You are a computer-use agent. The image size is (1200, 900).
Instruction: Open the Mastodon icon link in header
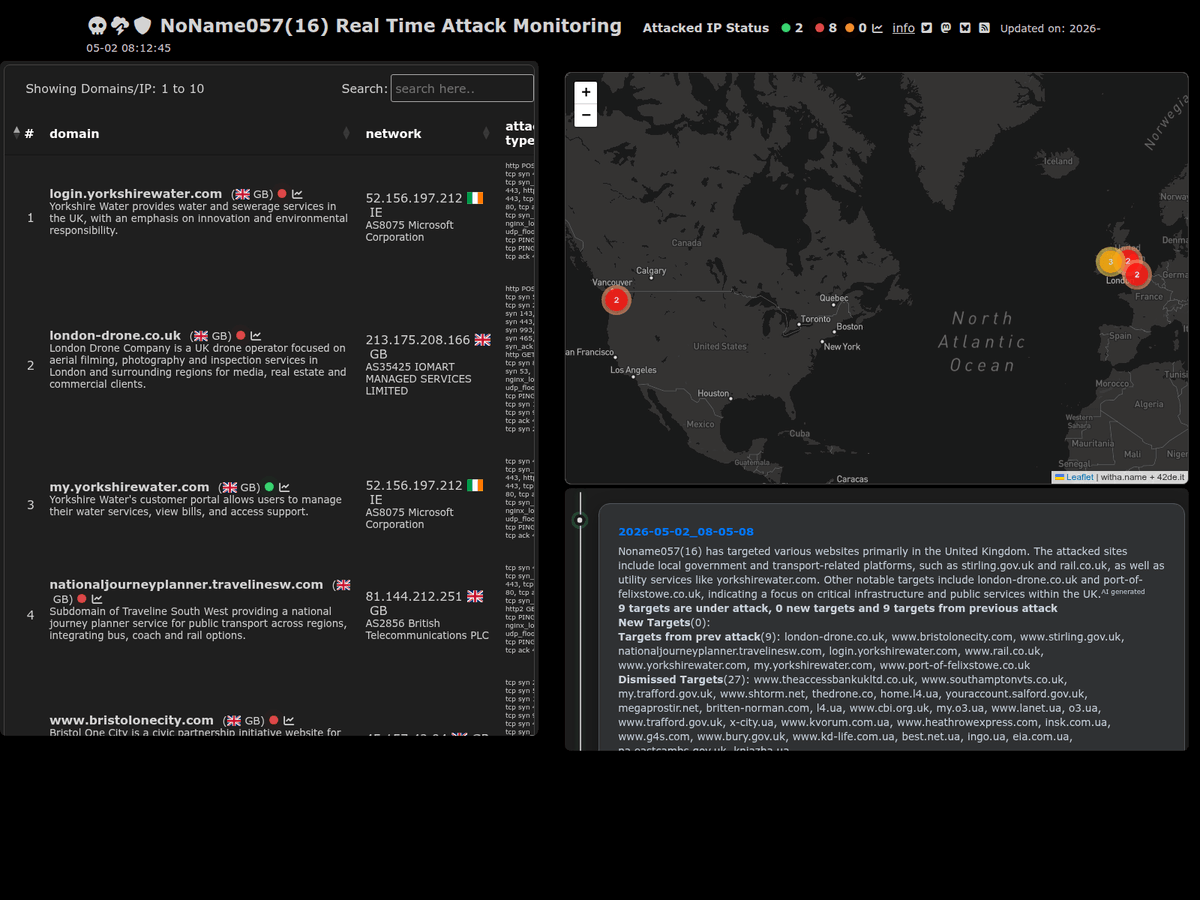(946, 28)
